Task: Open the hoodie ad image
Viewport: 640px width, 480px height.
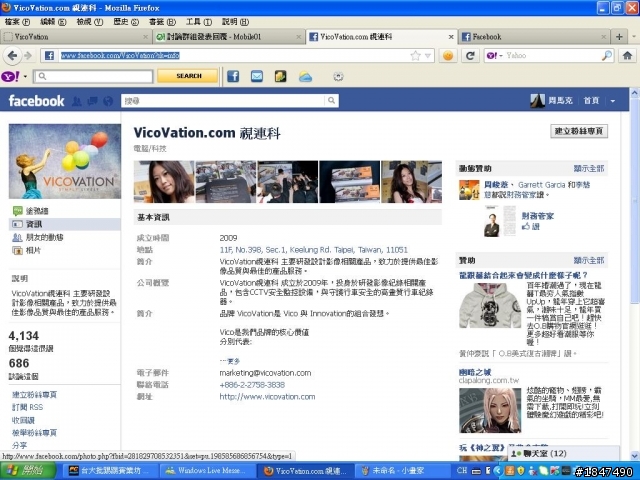Action: [490, 305]
